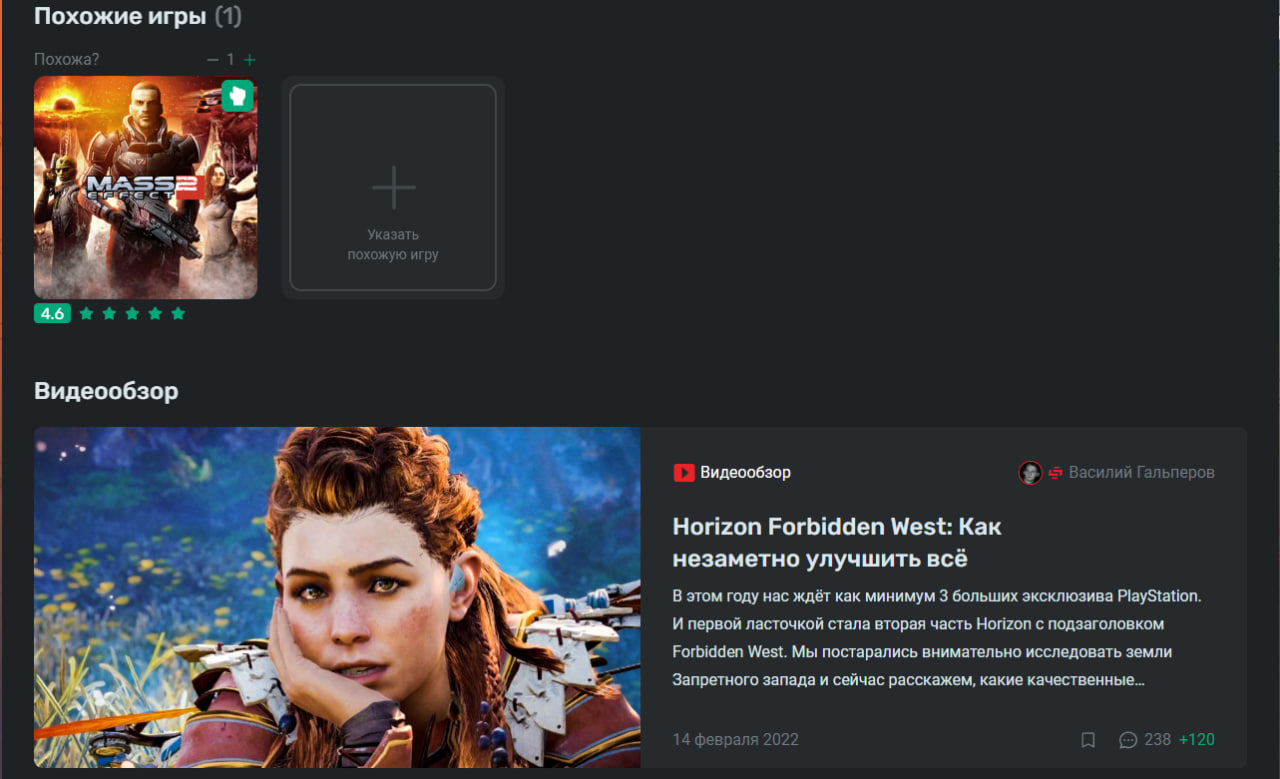Click the minus vote button beside "Похожа?"
The width and height of the screenshot is (1280, 779).
pos(212,60)
